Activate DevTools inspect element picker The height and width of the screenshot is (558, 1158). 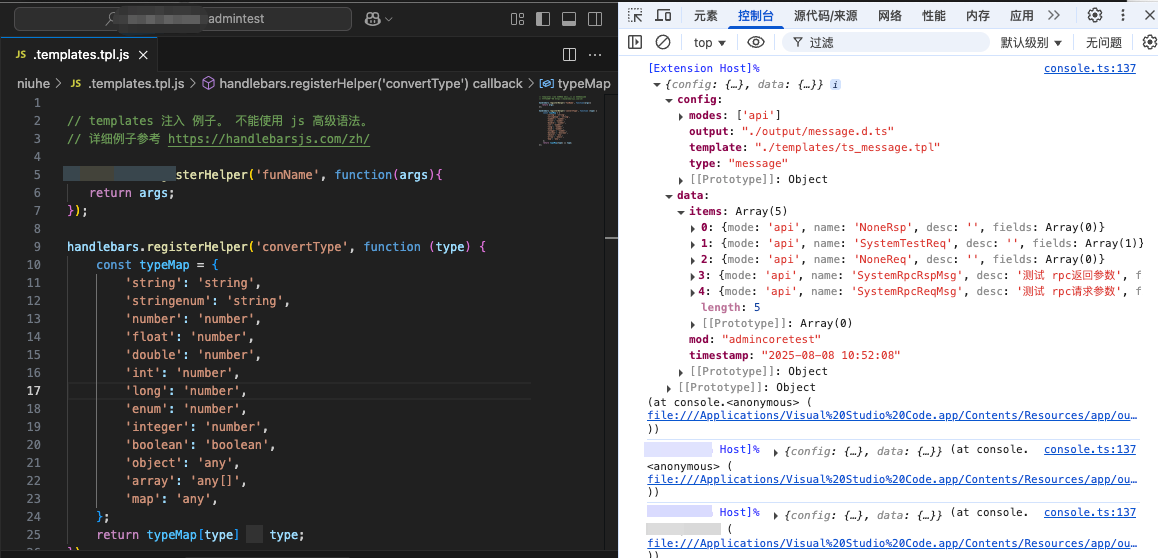pyautogui.click(x=635, y=16)
